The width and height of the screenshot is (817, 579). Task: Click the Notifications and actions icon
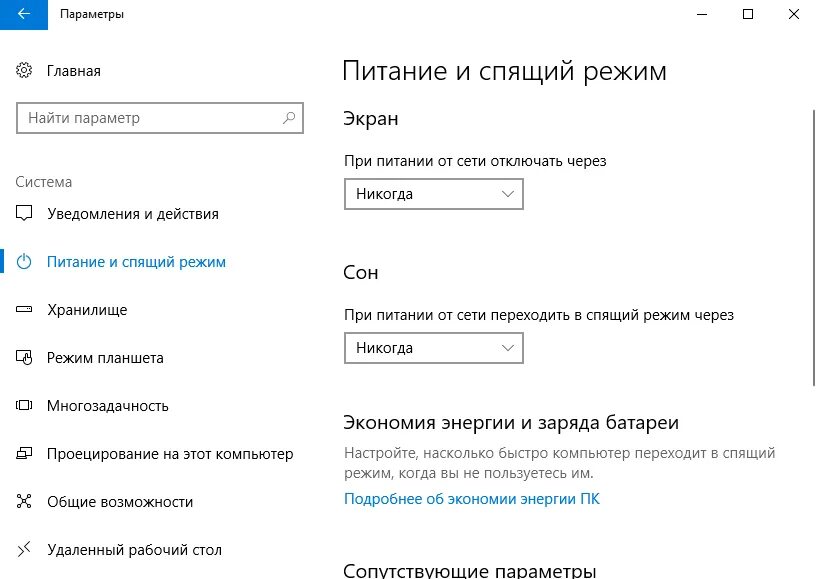25,214
